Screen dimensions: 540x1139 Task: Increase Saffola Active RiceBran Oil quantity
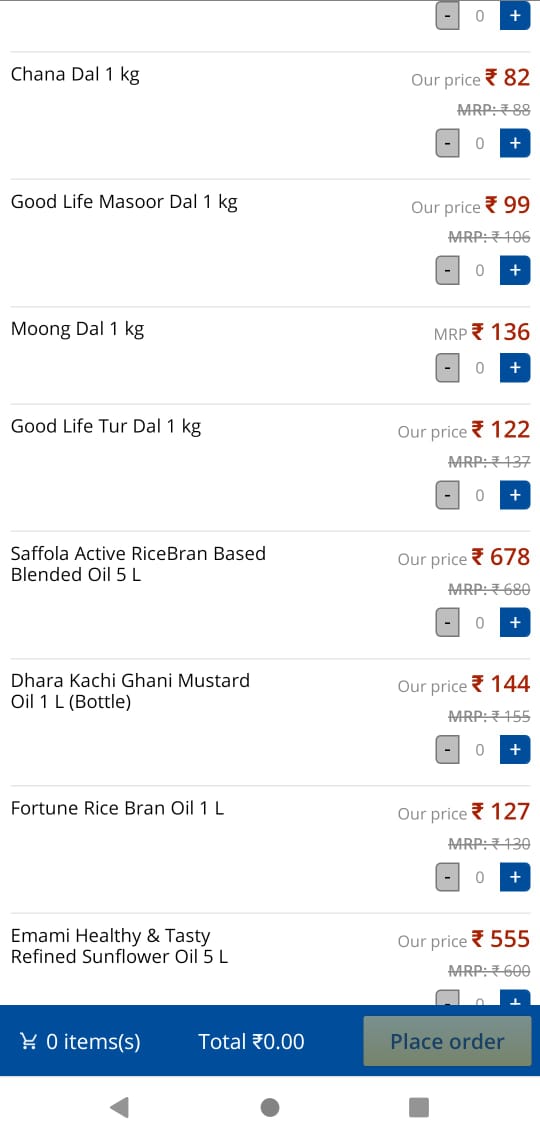(x=515, y=622)
